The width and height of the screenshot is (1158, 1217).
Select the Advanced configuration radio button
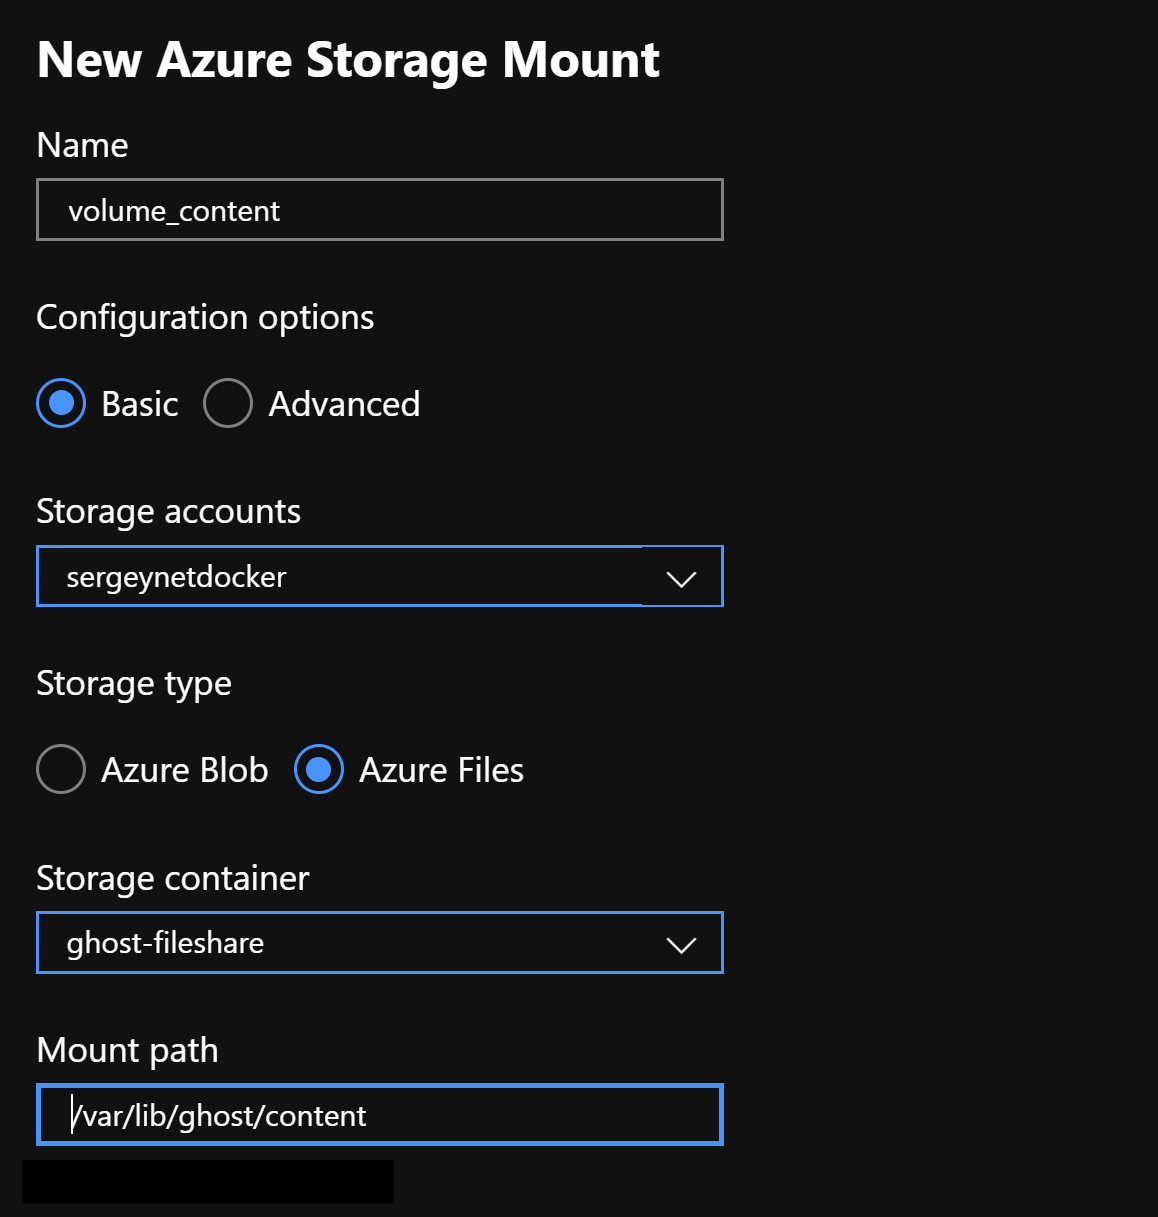[x=228, y=404]
